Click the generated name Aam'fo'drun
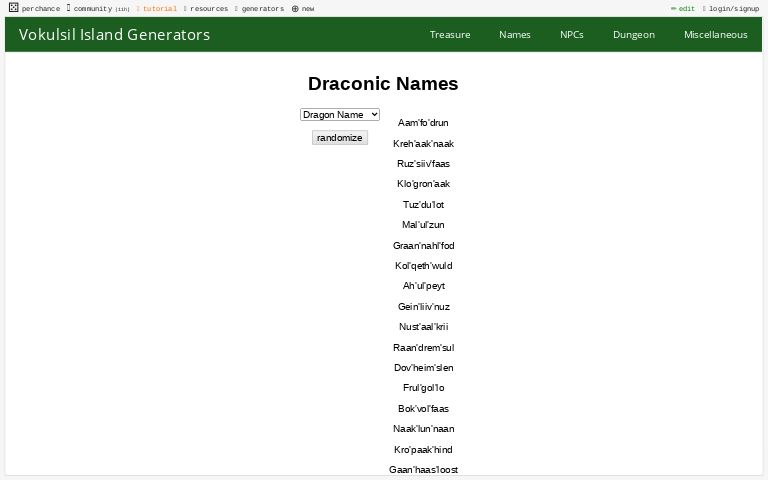 coord(423,123)
